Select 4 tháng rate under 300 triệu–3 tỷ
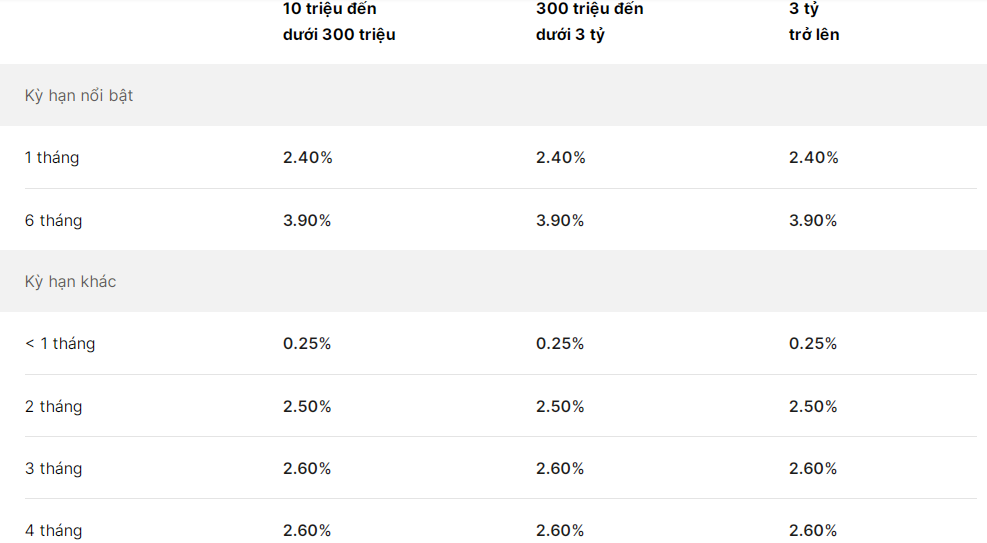 (560, 531)
